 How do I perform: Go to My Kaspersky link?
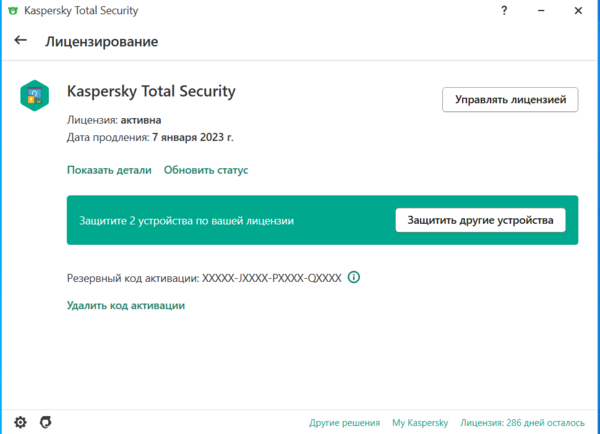click(x=420, y=423)
